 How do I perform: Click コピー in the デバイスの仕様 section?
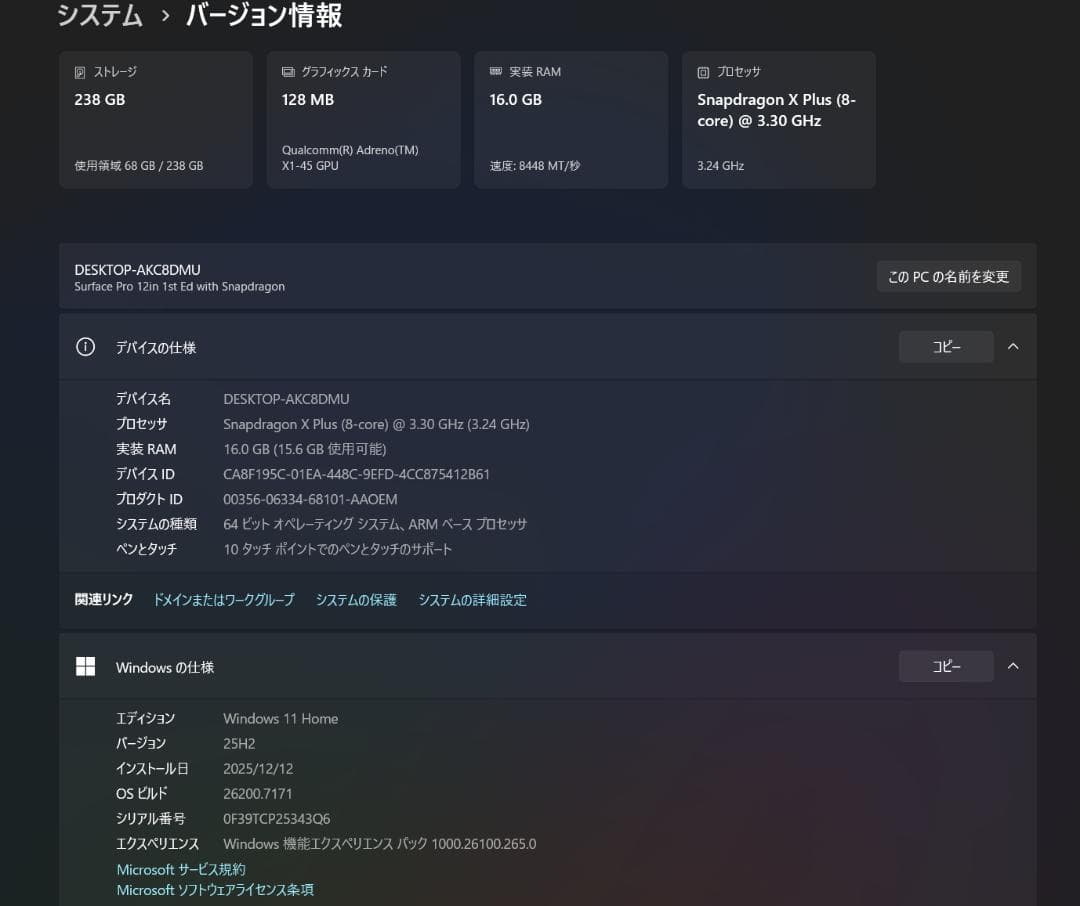tap(945, 346)
